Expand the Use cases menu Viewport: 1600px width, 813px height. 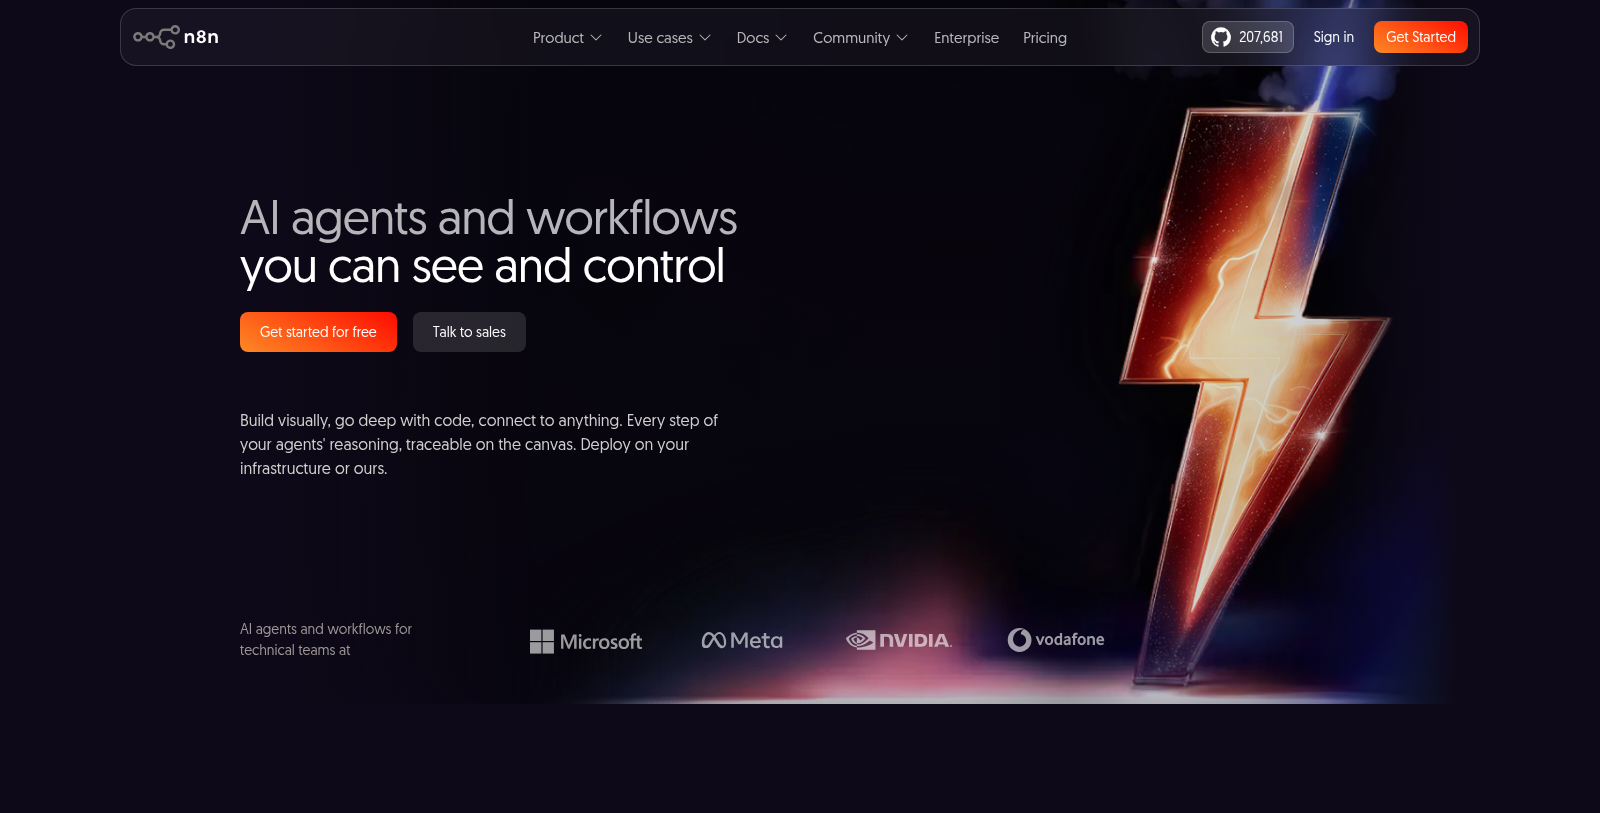(x=669, y=38)
